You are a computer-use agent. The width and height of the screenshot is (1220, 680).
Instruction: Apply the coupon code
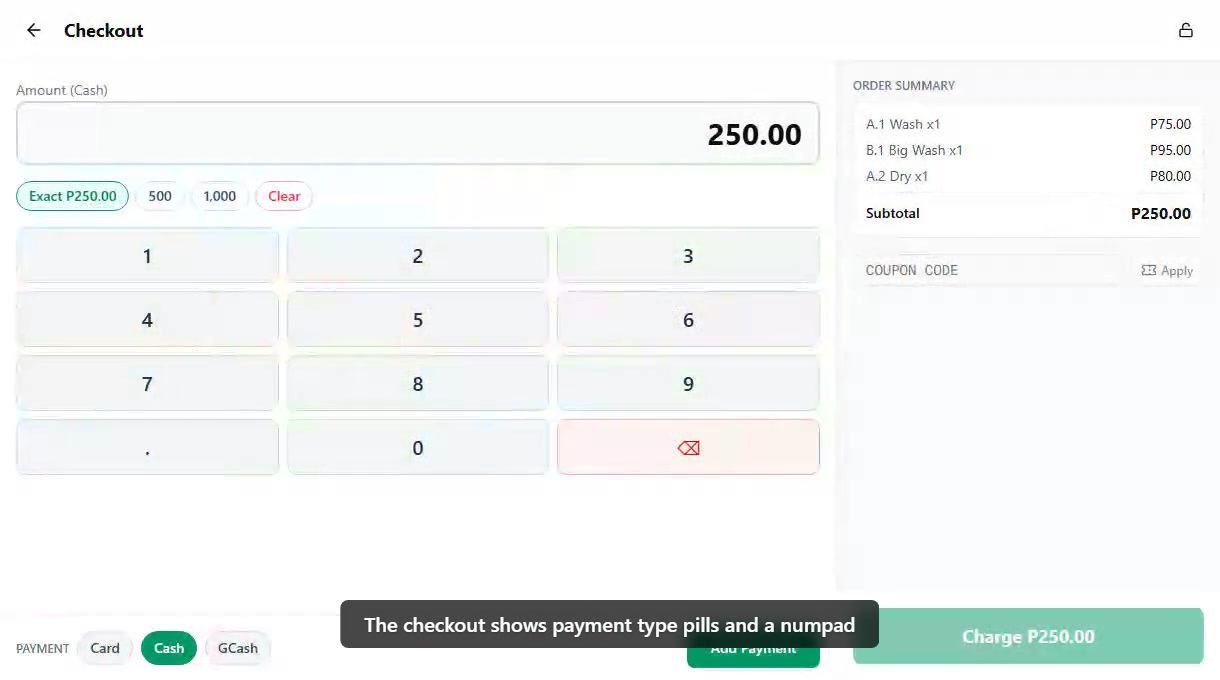pos(1175,270)
